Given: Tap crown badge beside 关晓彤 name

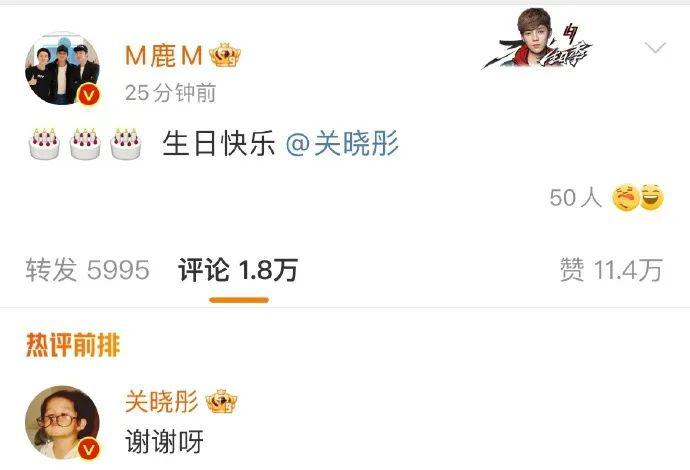Looking at the screenshot, I should point(222,401).
